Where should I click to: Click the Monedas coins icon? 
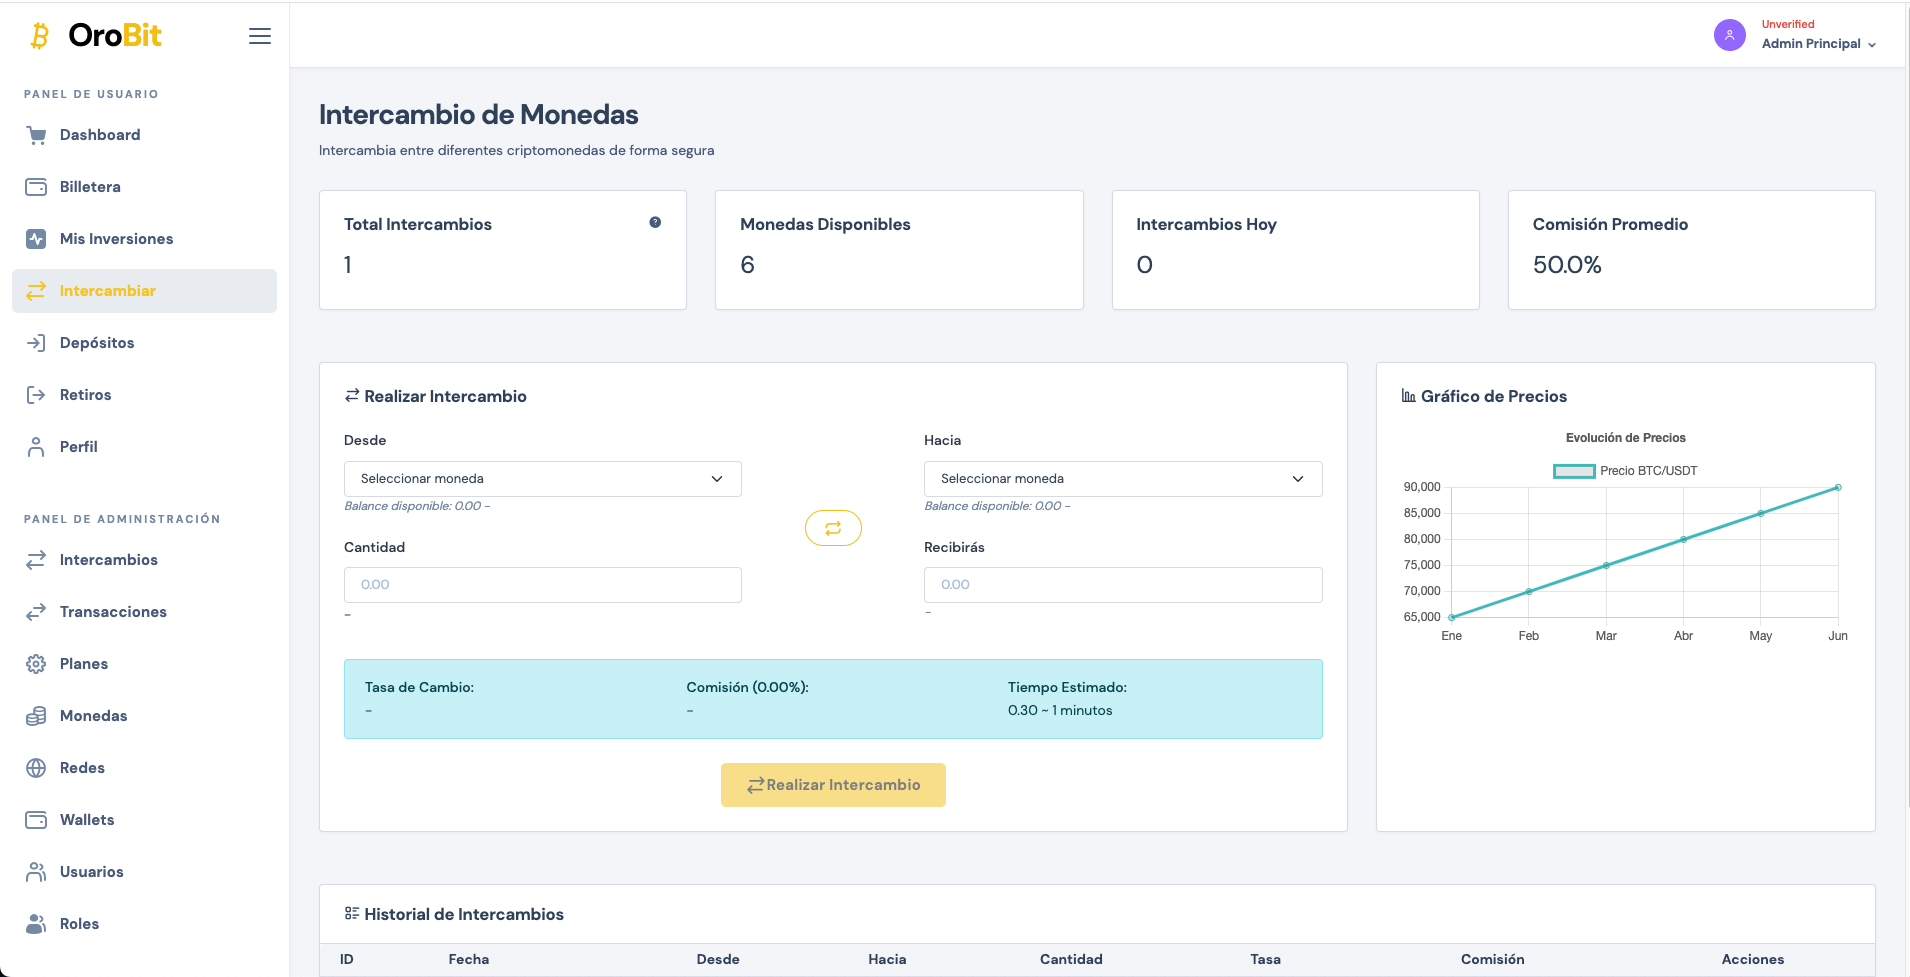click(x=36, y=716)
